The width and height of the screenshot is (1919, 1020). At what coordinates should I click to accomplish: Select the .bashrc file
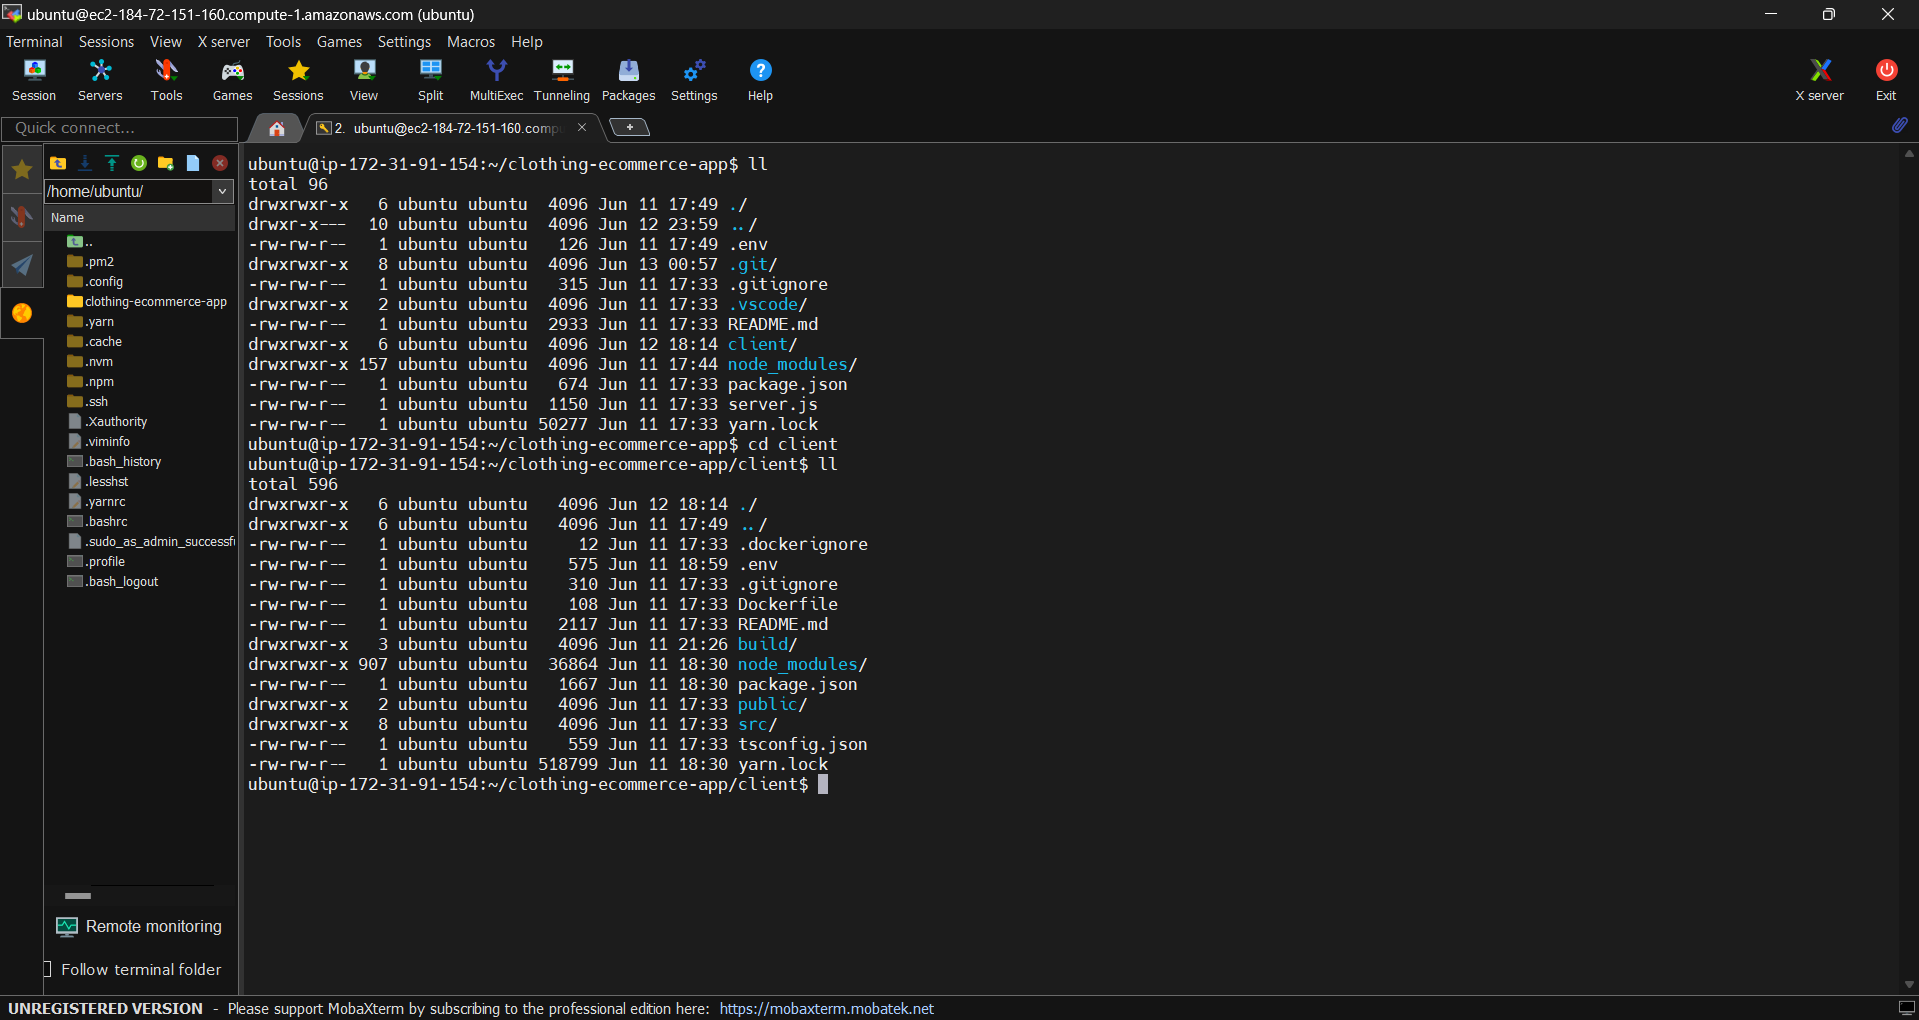(97, 521)
